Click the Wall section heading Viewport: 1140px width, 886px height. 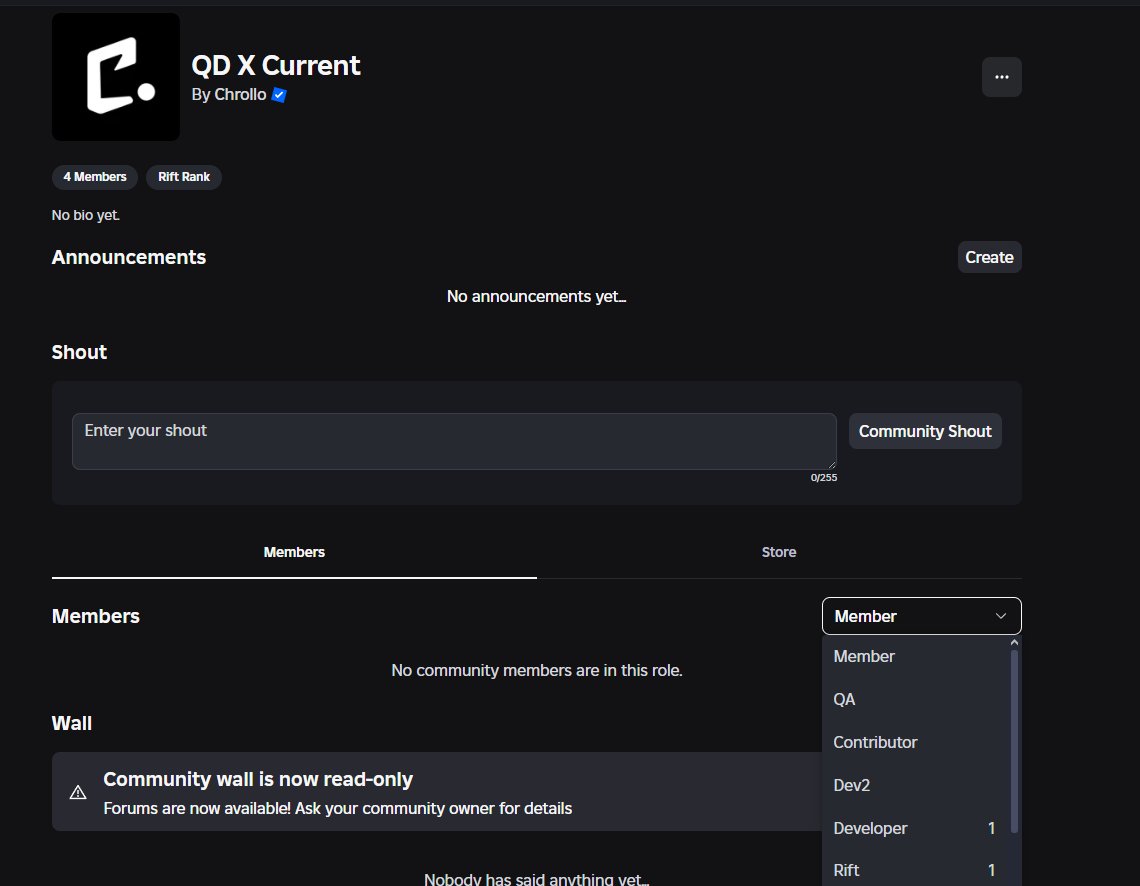coord(72,723)
